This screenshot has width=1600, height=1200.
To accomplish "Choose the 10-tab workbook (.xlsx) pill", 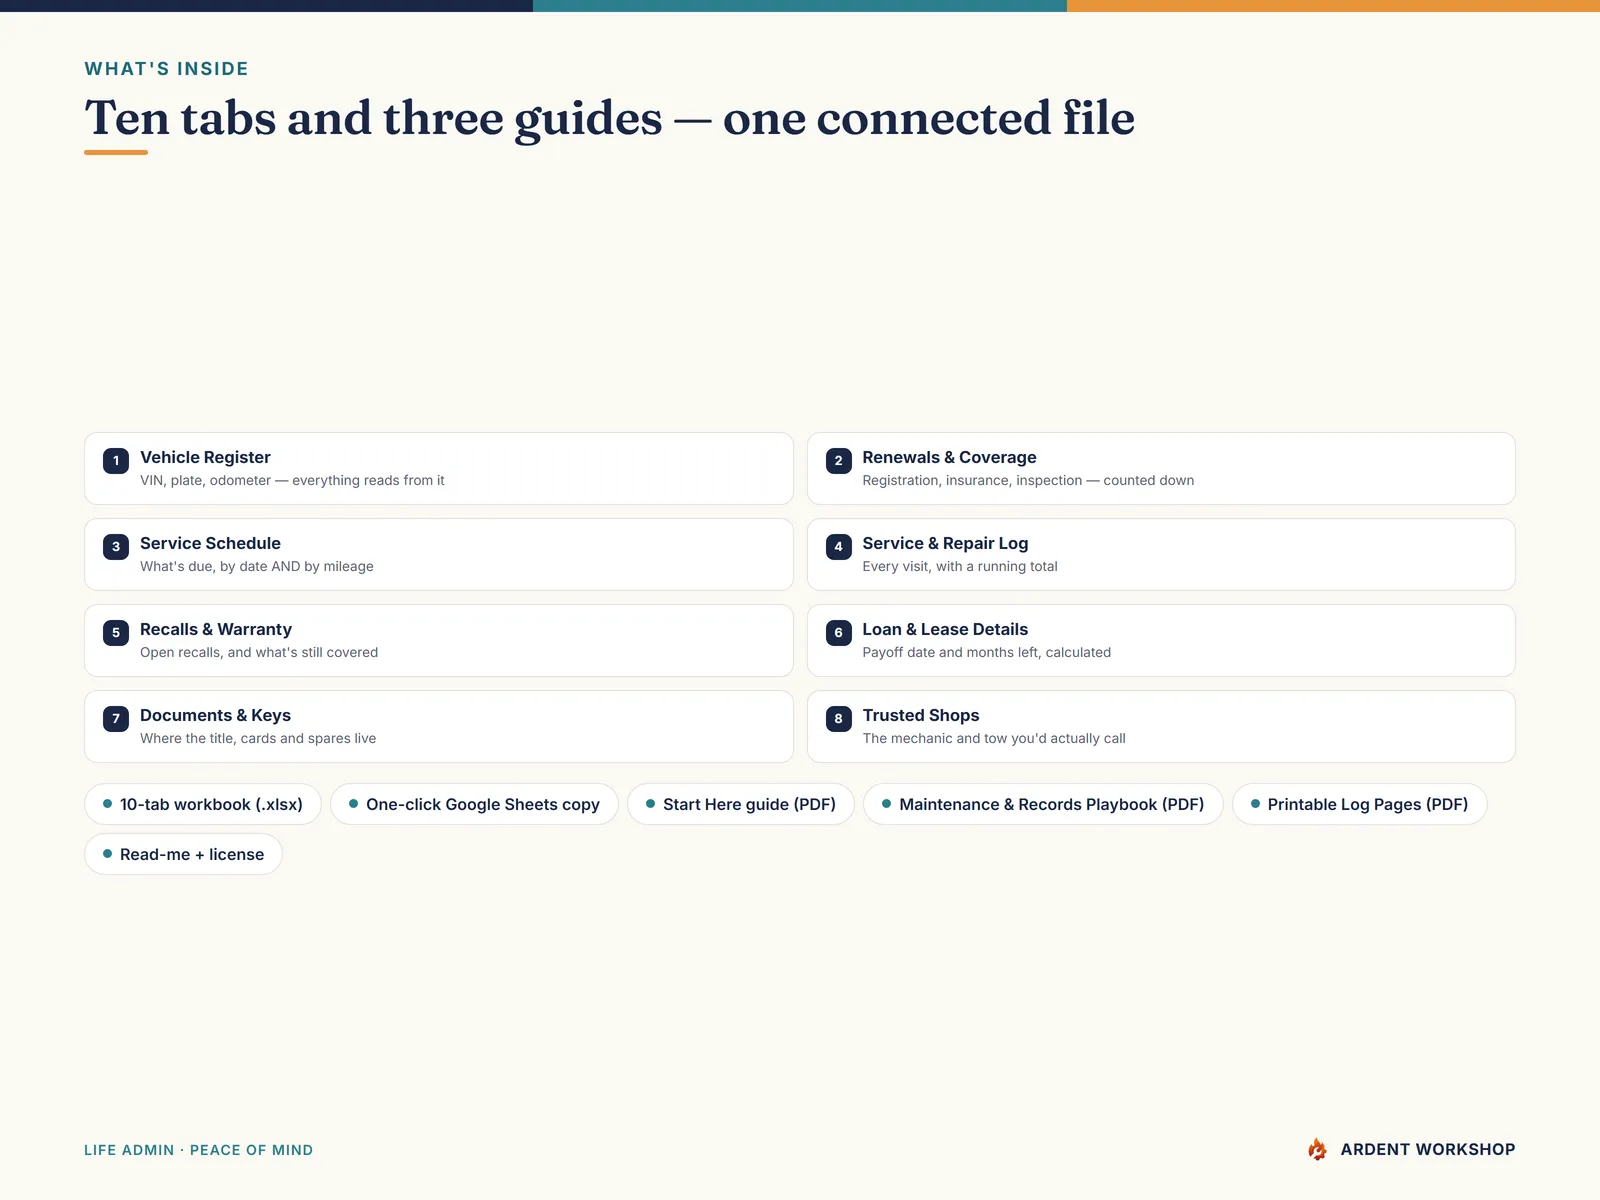I will pyautogui.click(x=203, y=804).
